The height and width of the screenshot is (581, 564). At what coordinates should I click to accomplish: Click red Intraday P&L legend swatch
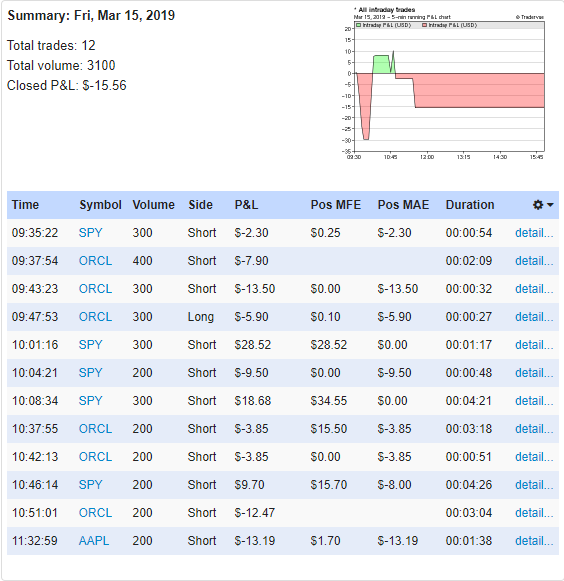[x=425, y=25]
